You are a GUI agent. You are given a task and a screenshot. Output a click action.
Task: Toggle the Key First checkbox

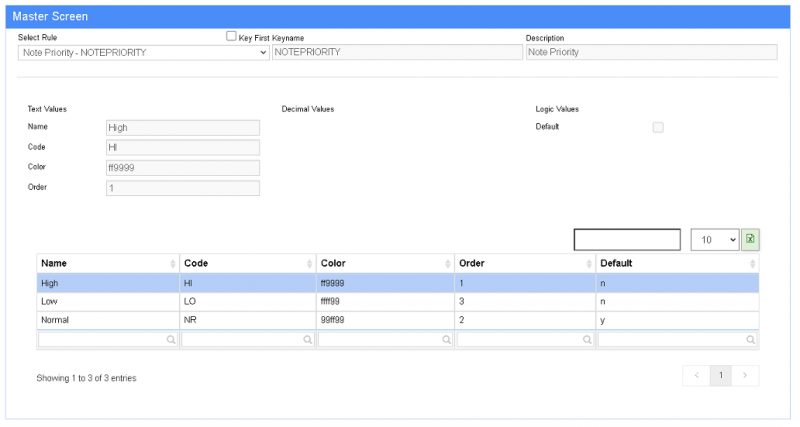tap(232, 36)
